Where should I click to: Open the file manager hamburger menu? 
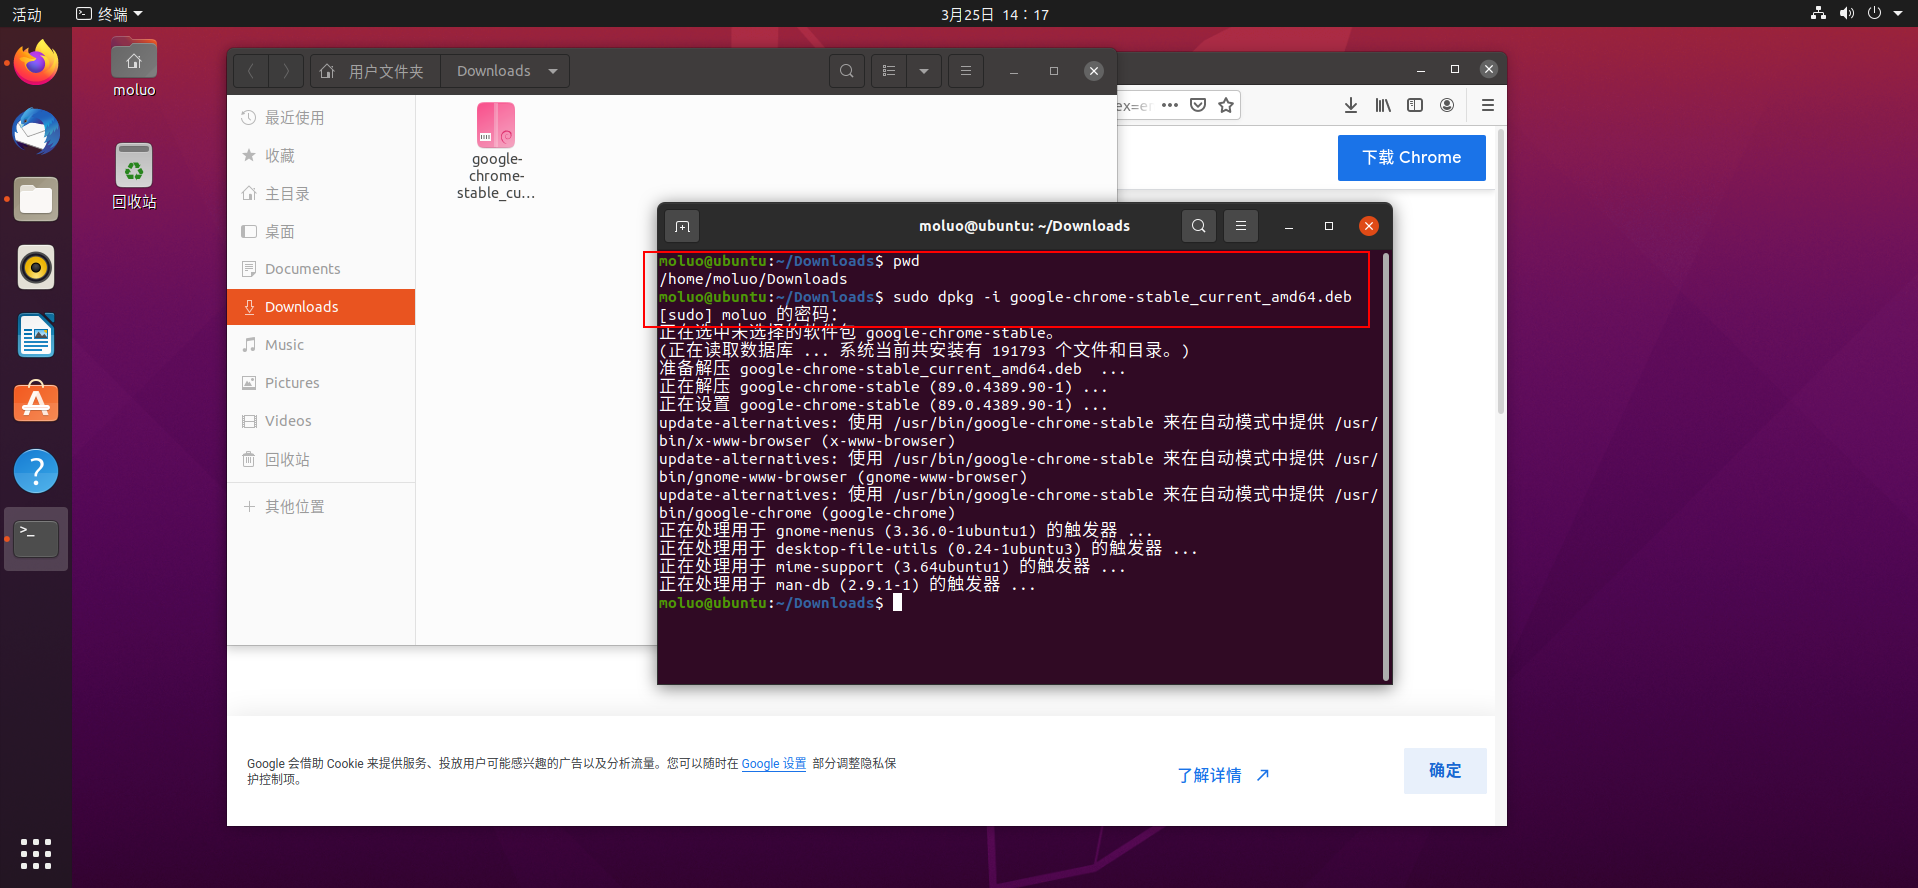click(966, 71)
